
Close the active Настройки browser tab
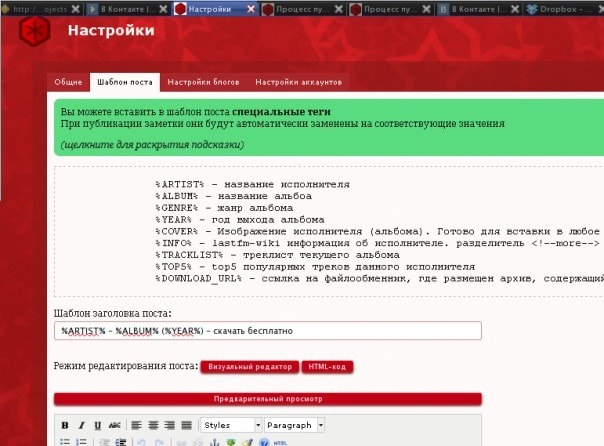point(251,9)
